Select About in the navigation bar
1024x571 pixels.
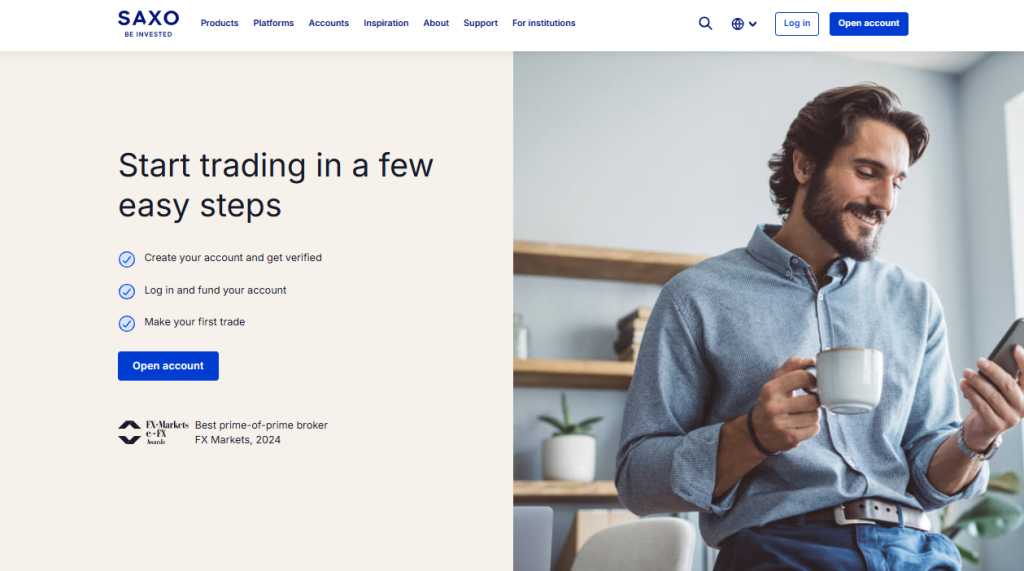point(436,23)
